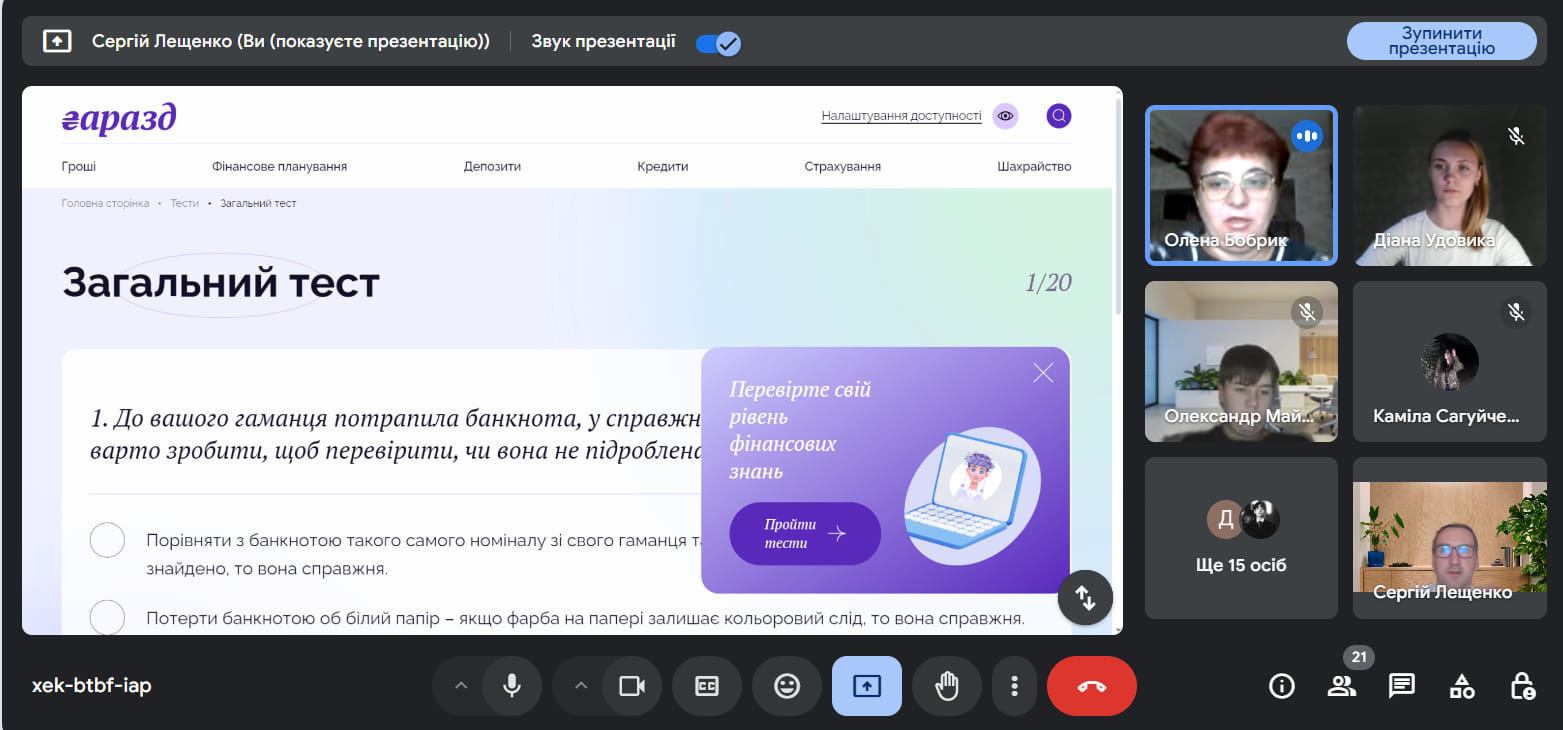Open the more options menu

click(1013, 686)
